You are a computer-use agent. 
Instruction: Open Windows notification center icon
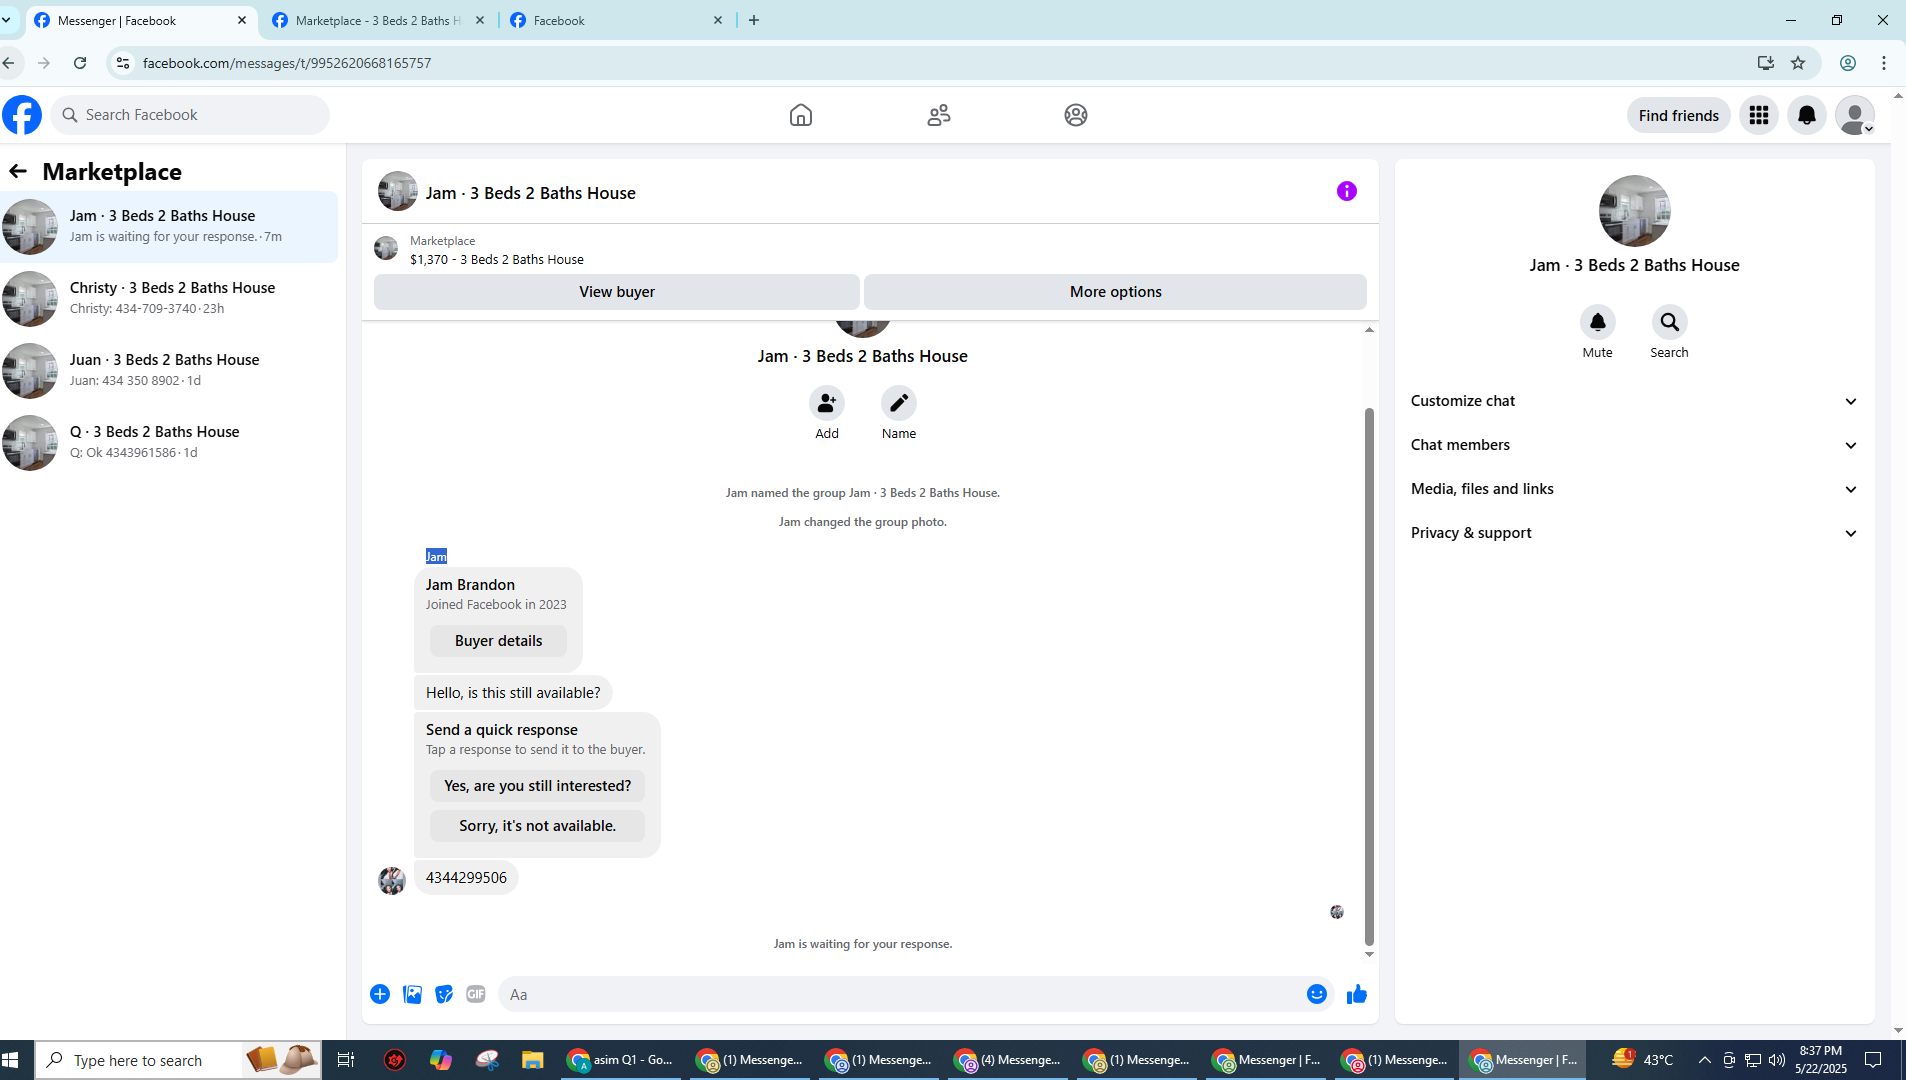[1873, 1060]
